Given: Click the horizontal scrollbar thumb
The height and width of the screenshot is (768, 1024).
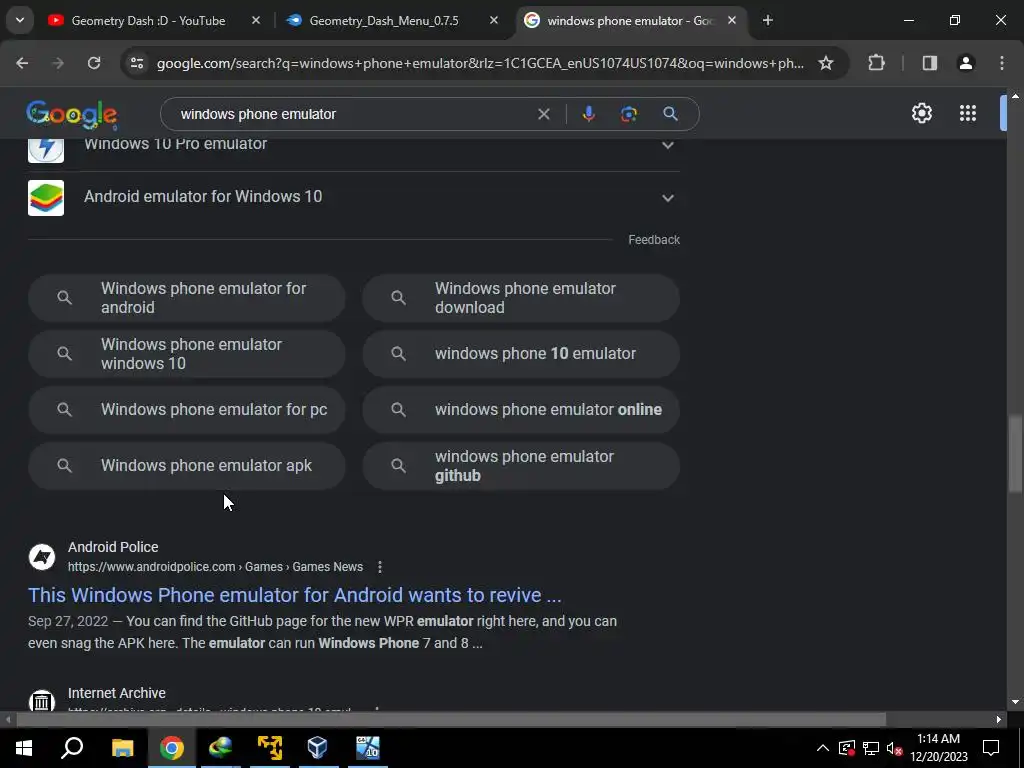Looking at the screenshot, I should coord(451,719).
